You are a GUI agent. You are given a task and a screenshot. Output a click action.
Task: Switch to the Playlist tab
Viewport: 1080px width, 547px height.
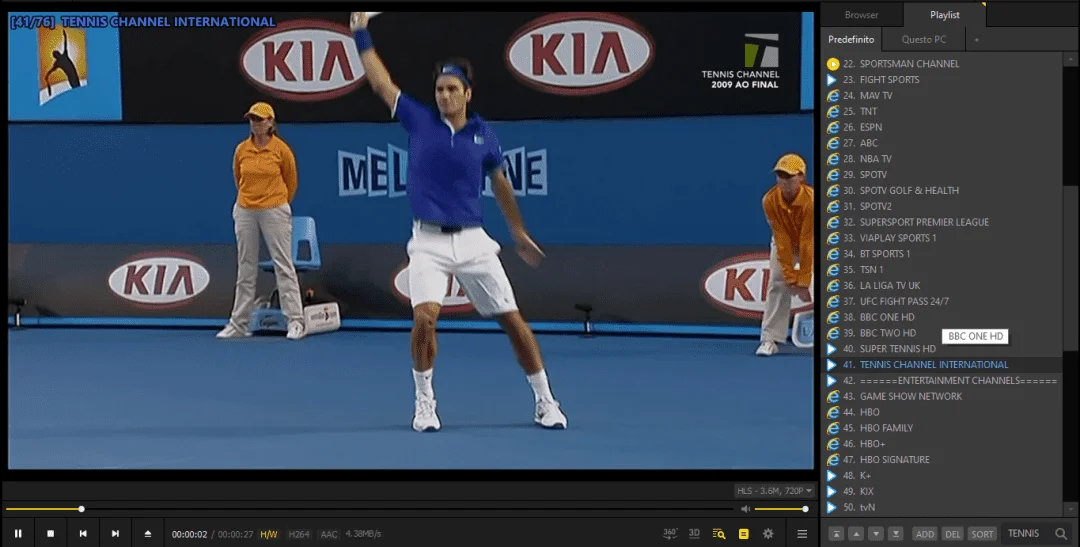click(944, 14)
